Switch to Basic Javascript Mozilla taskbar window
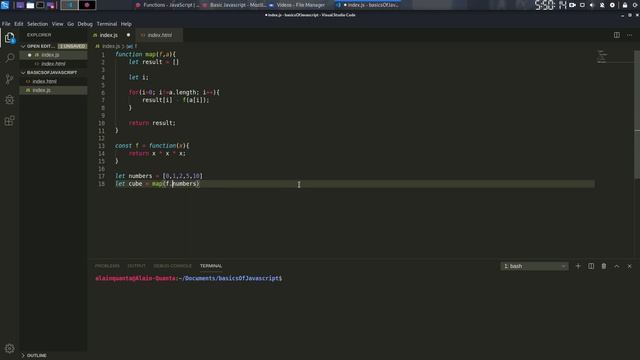This screenshot has height=360, width=640. tap(235, 5)
